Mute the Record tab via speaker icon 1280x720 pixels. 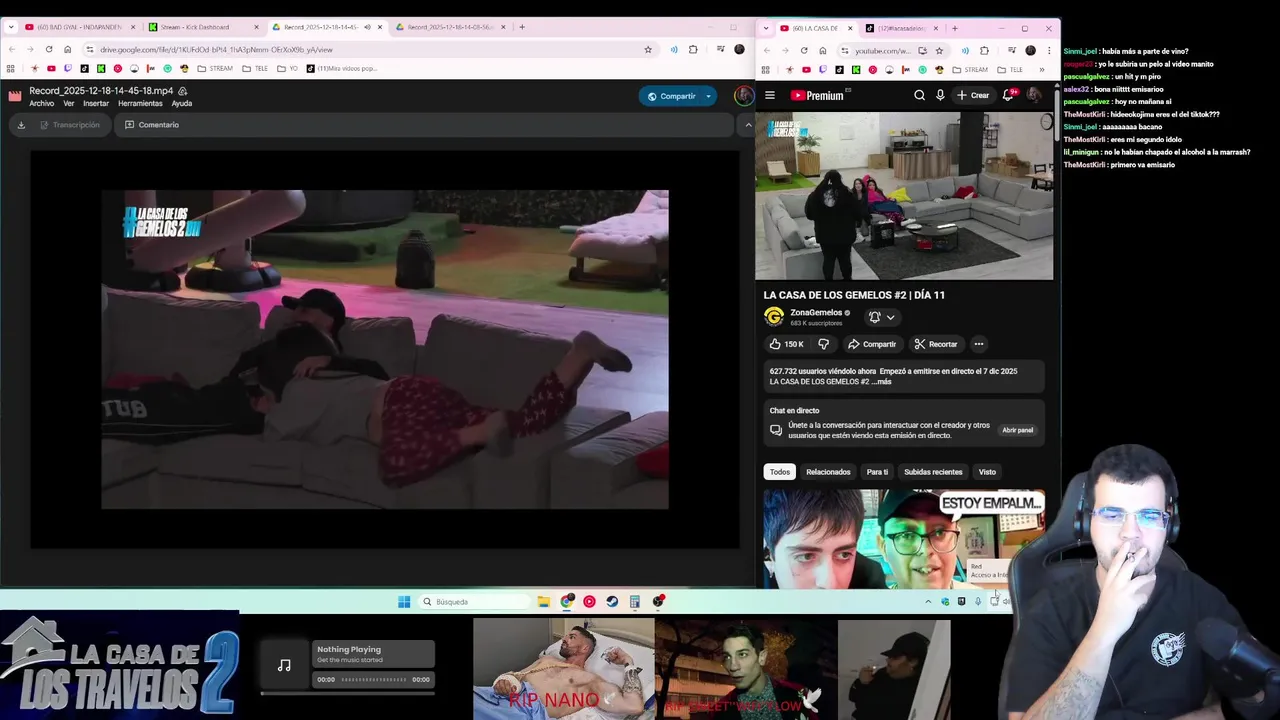coord(367,27)
